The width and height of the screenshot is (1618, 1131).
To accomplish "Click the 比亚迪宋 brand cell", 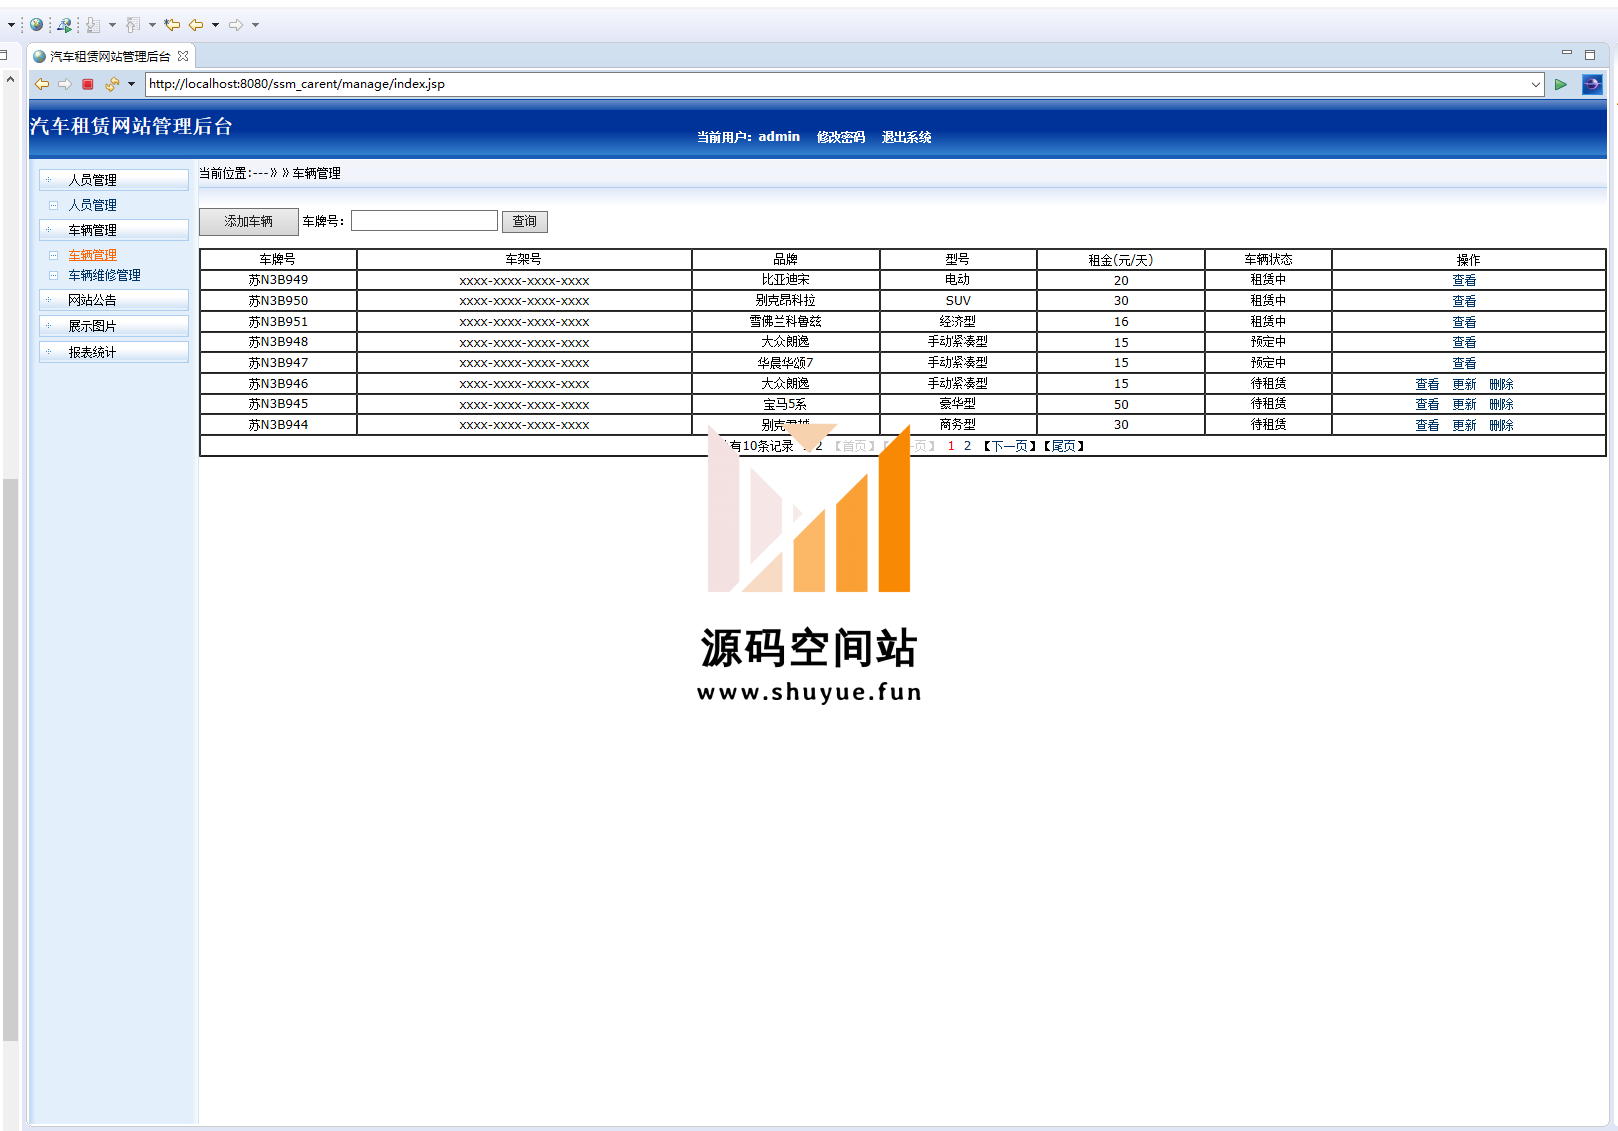I will coord(785,280).
